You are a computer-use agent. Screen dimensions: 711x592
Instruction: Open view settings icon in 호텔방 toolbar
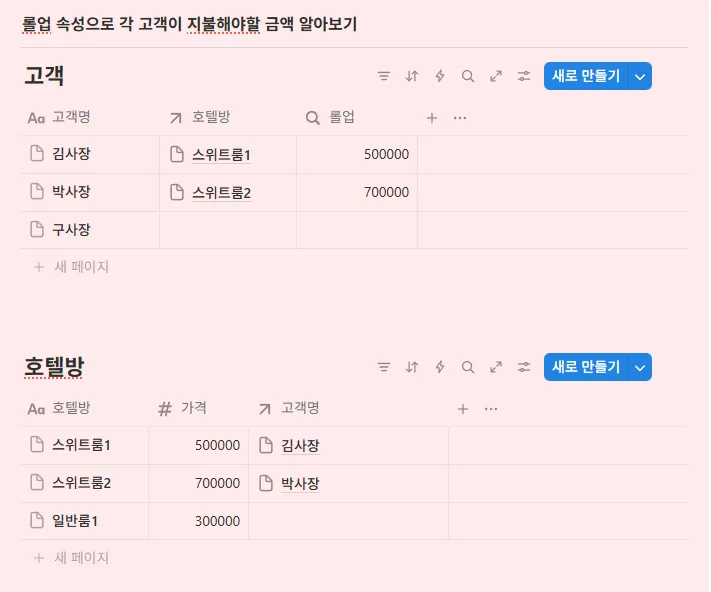[x=524, y=367]
